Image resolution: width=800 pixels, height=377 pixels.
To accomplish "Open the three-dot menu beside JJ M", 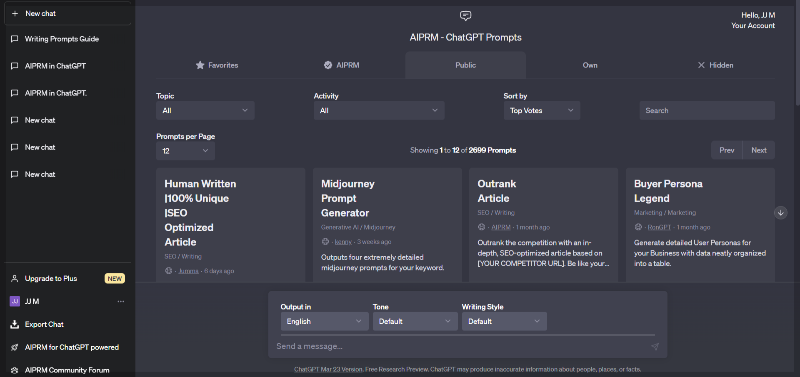I will [121, 301].
